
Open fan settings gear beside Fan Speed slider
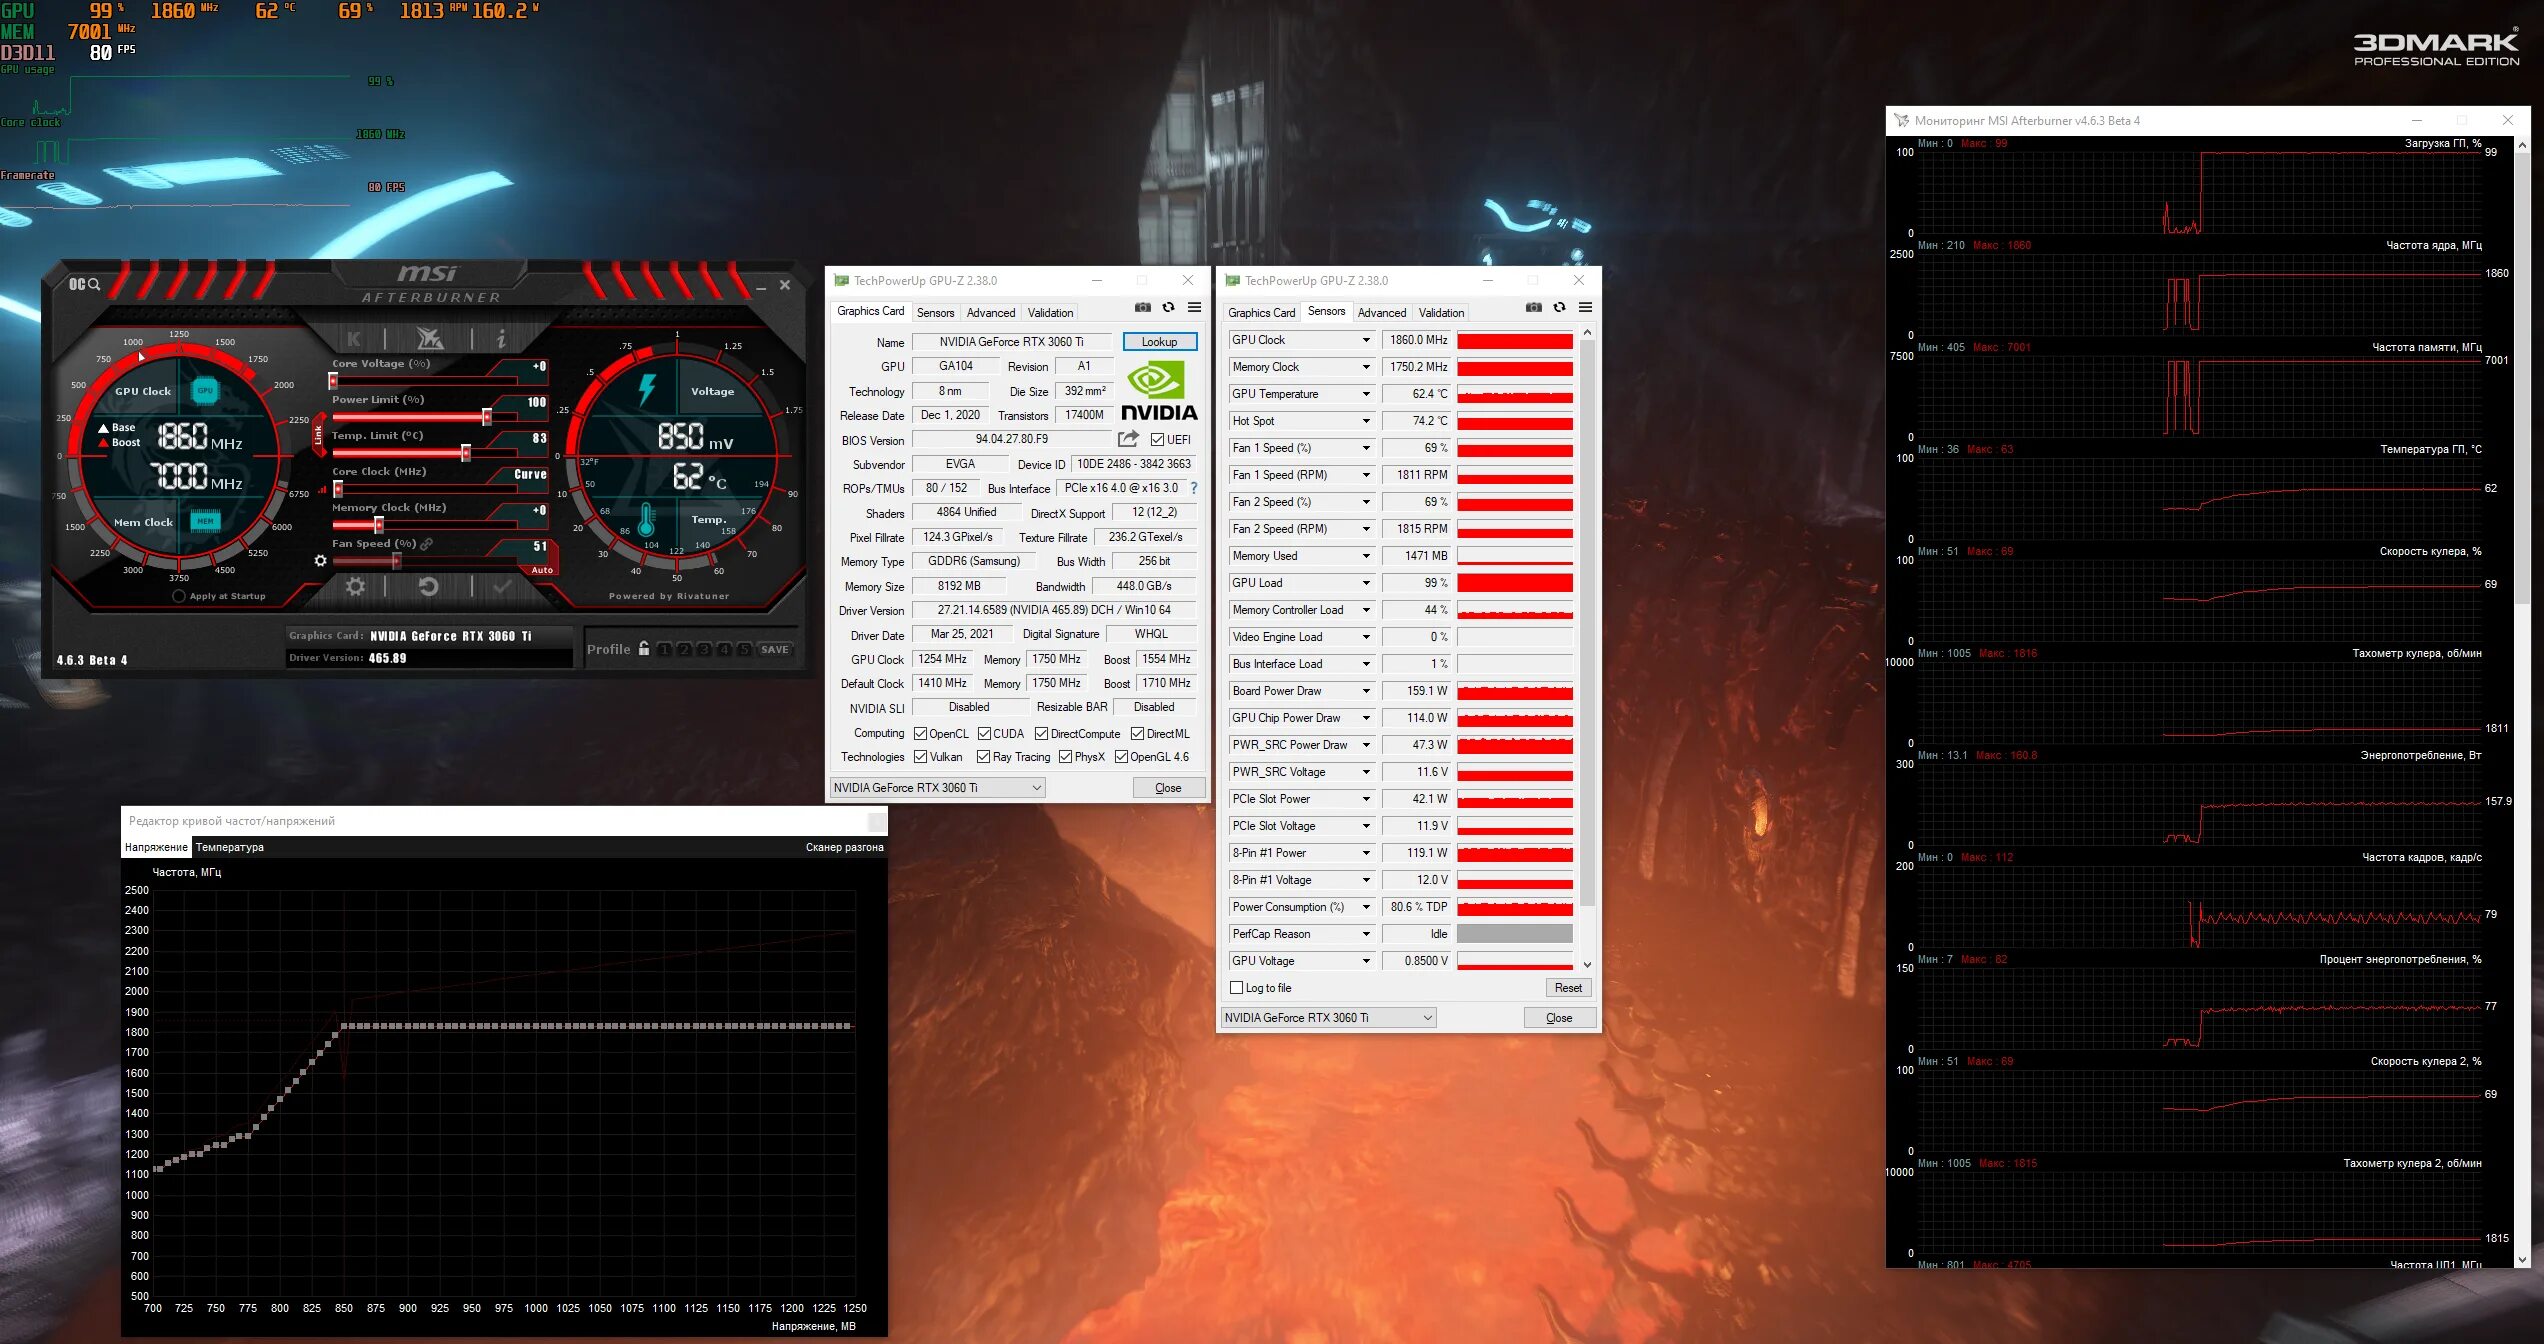pos(320,561)
